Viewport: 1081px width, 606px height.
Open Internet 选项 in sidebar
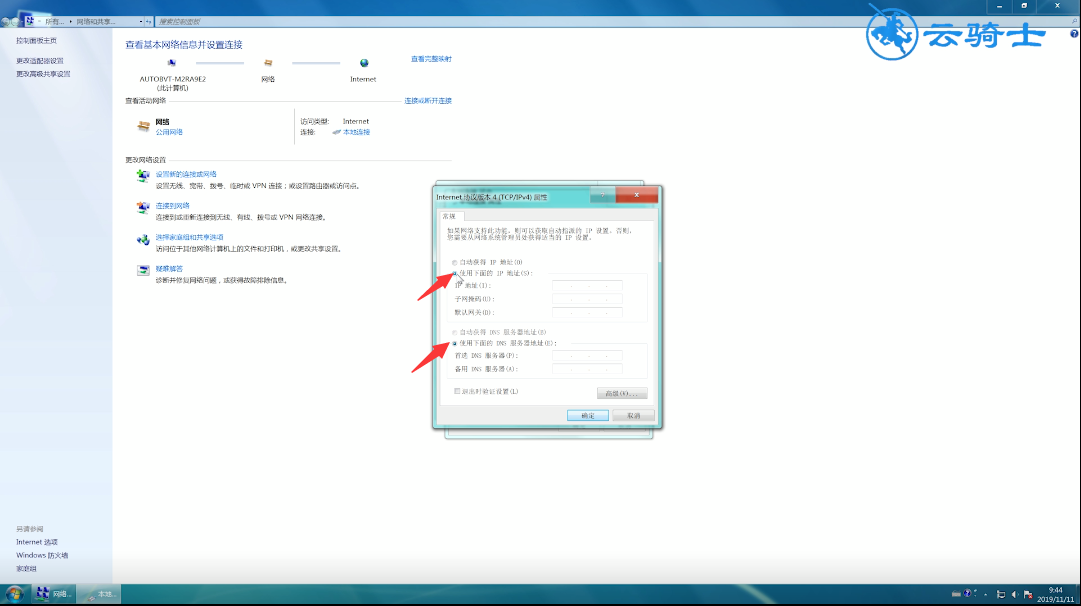point(37,542)
